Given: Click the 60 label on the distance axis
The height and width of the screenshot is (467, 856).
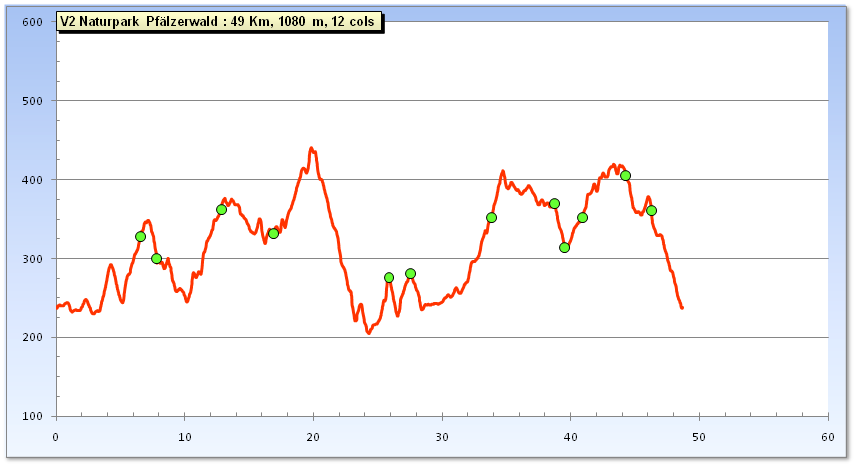Looking at the screenshot, I should coord(828,437).
